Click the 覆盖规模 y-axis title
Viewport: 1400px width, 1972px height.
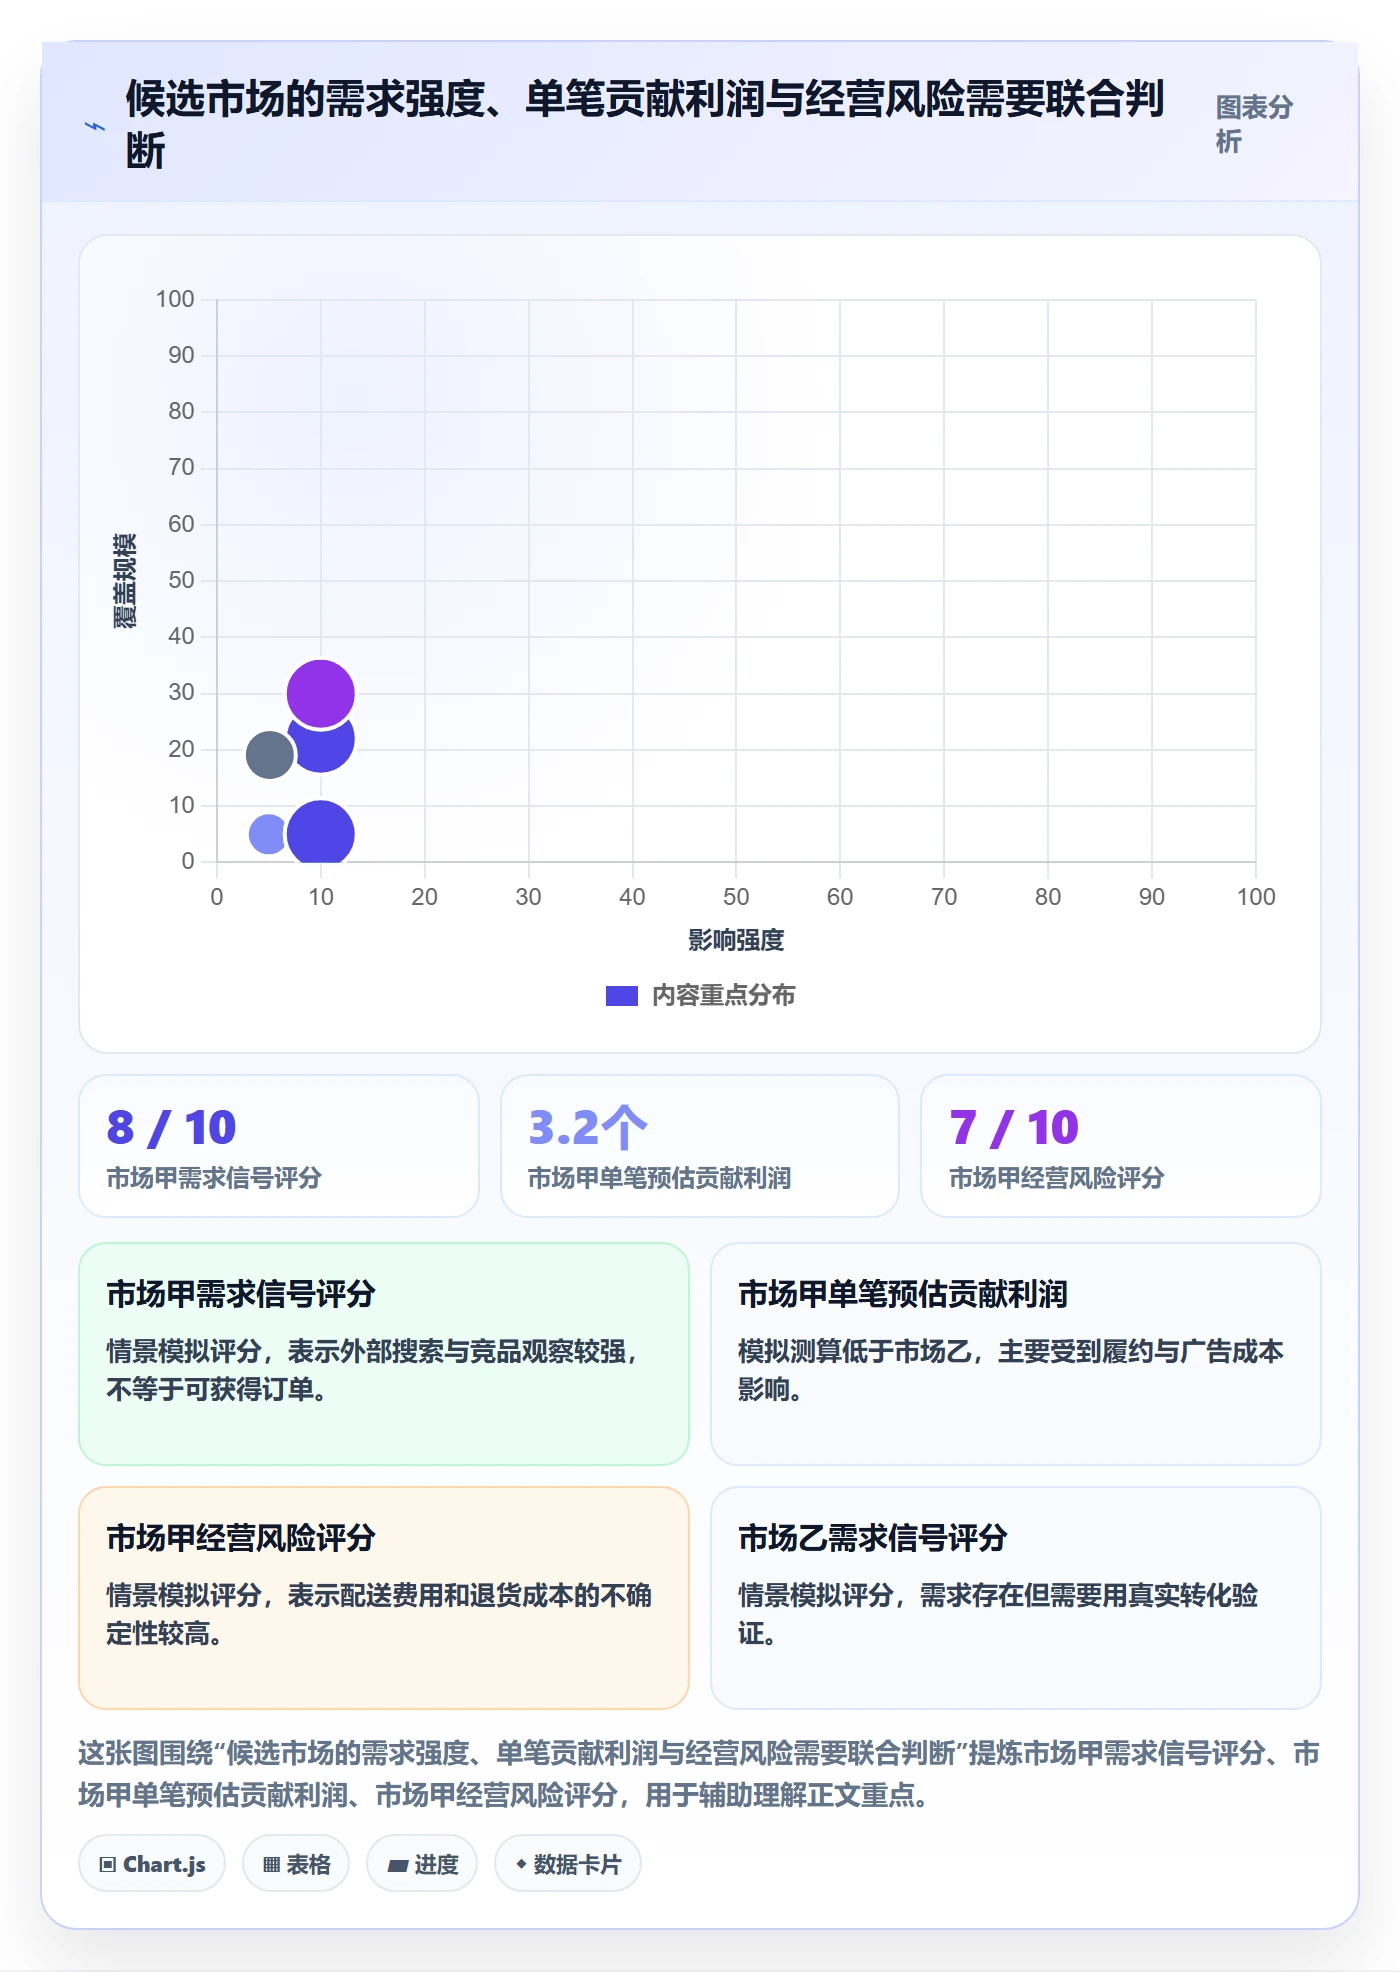(x=124, y=581)
